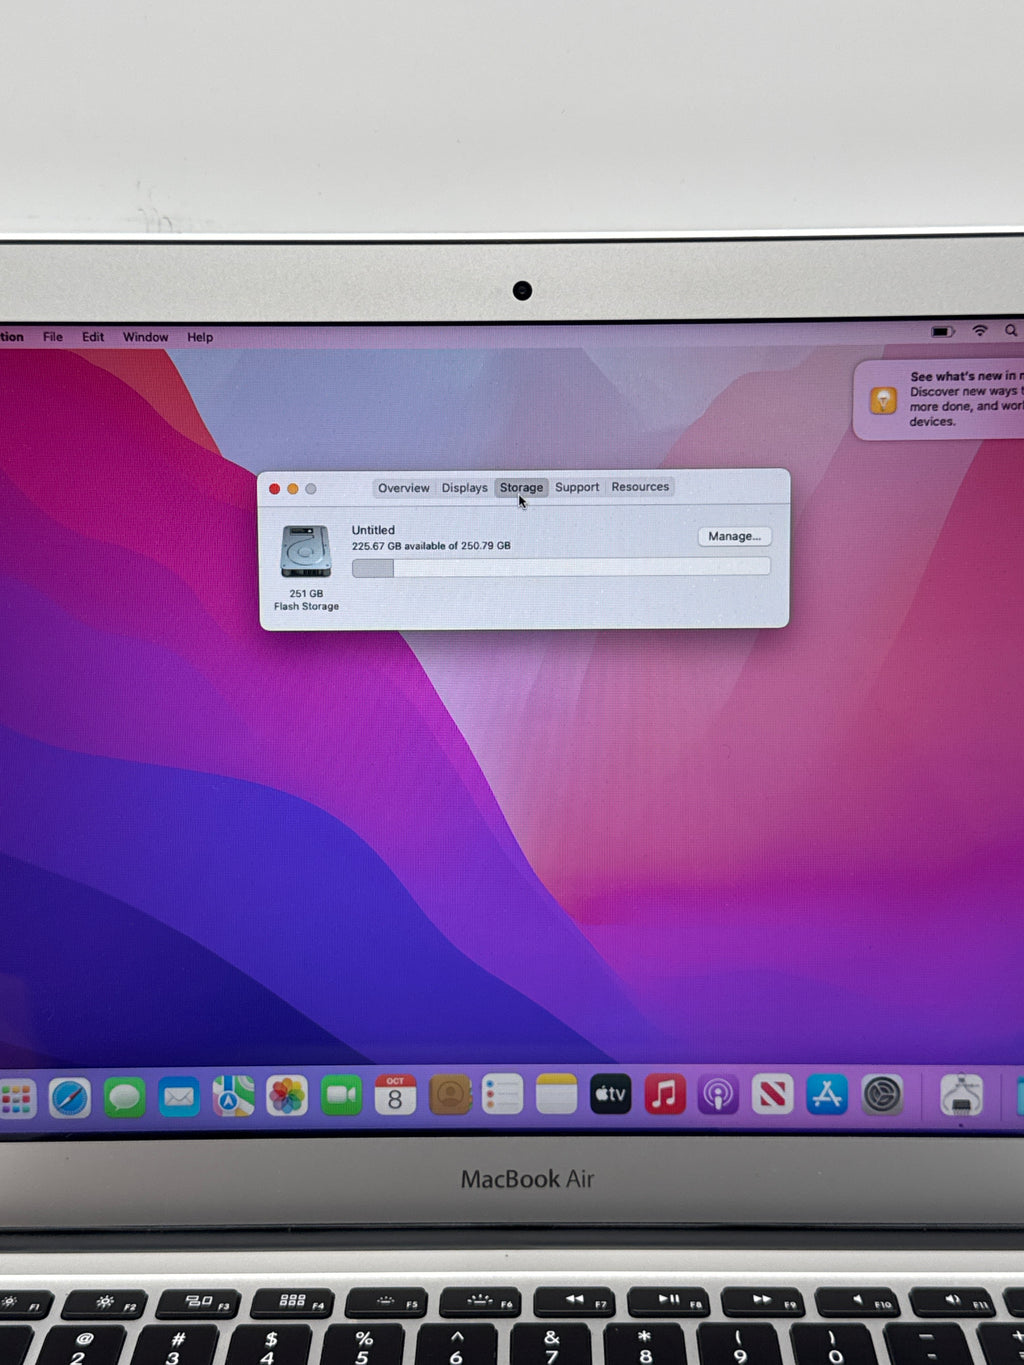Open the Help menu
The width and height of the screenshot is (1024, 1365).
coord(200,337)
